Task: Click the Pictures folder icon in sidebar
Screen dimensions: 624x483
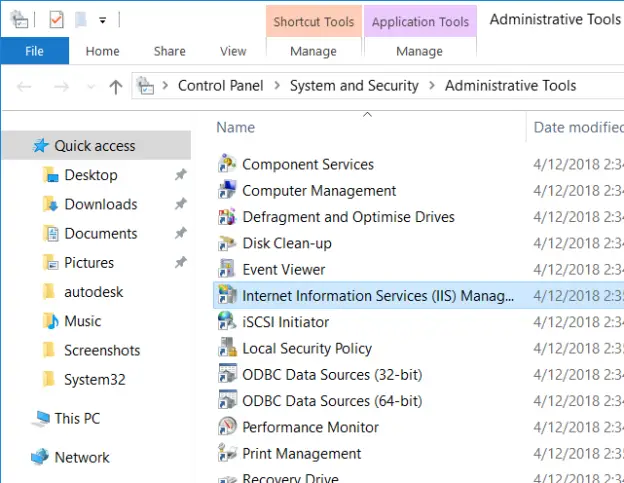Action: coord(50,262)
